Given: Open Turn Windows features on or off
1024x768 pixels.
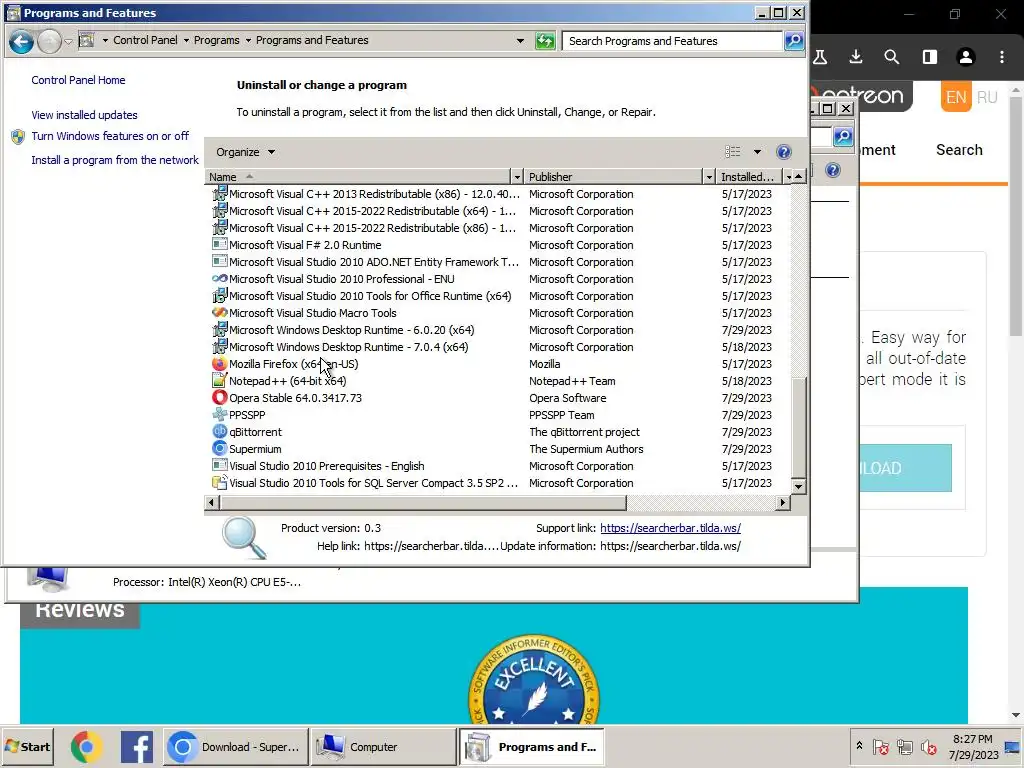Looking at the screenshot, I should tap(110, 136).
